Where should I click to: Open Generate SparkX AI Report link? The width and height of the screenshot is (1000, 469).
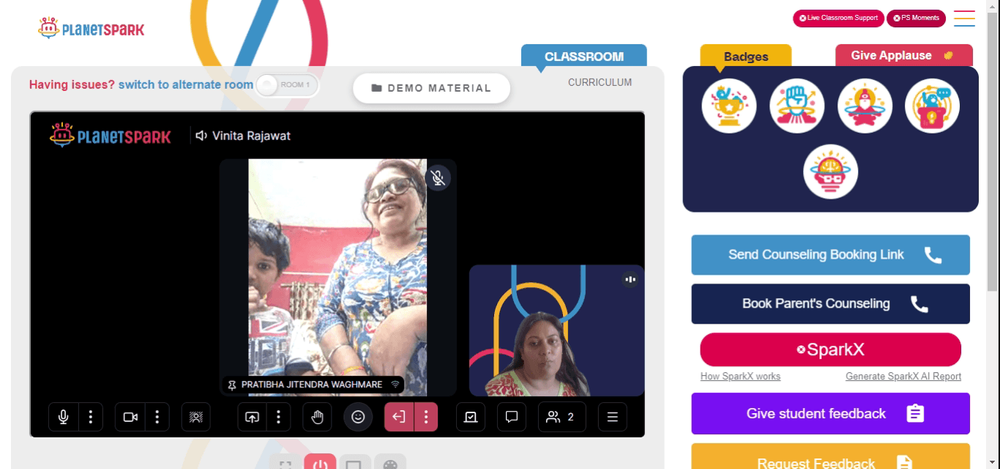(x=903, y=376)
